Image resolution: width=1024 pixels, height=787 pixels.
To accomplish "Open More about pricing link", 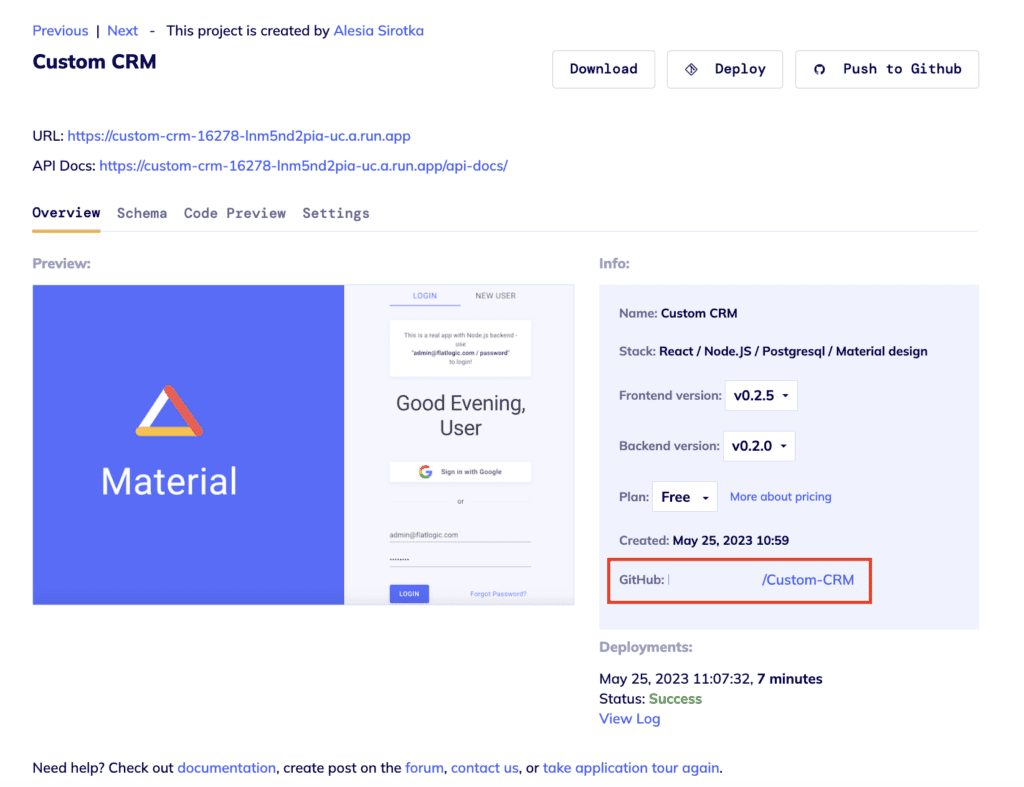I will pos(780,497).
